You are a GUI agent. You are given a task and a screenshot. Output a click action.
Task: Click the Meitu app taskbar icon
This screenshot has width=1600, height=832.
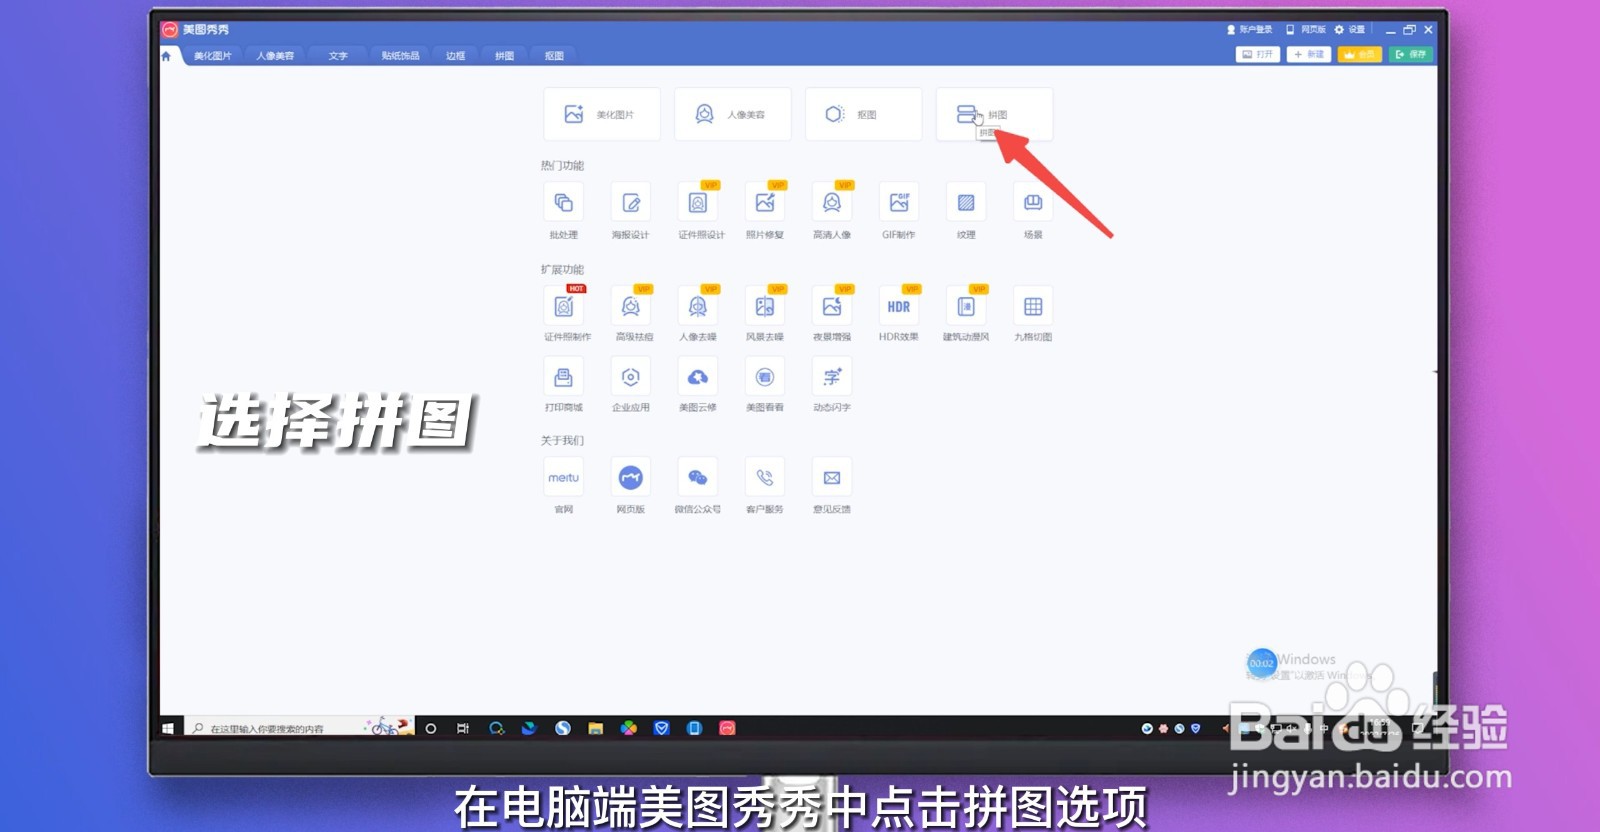(728, 728)
